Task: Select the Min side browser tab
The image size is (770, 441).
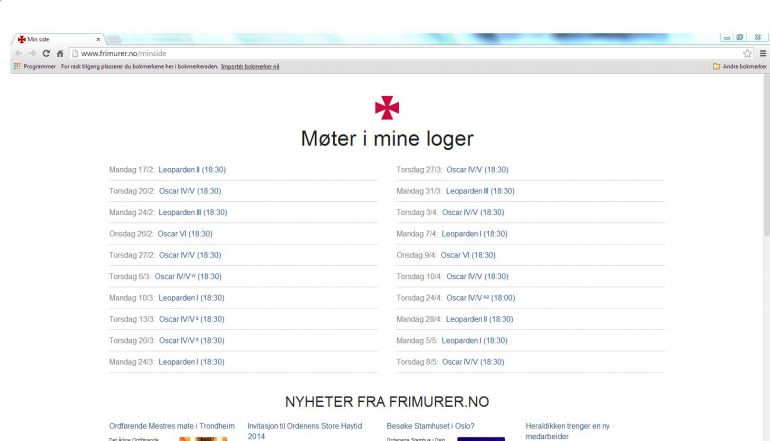Action: coord(56,39)
